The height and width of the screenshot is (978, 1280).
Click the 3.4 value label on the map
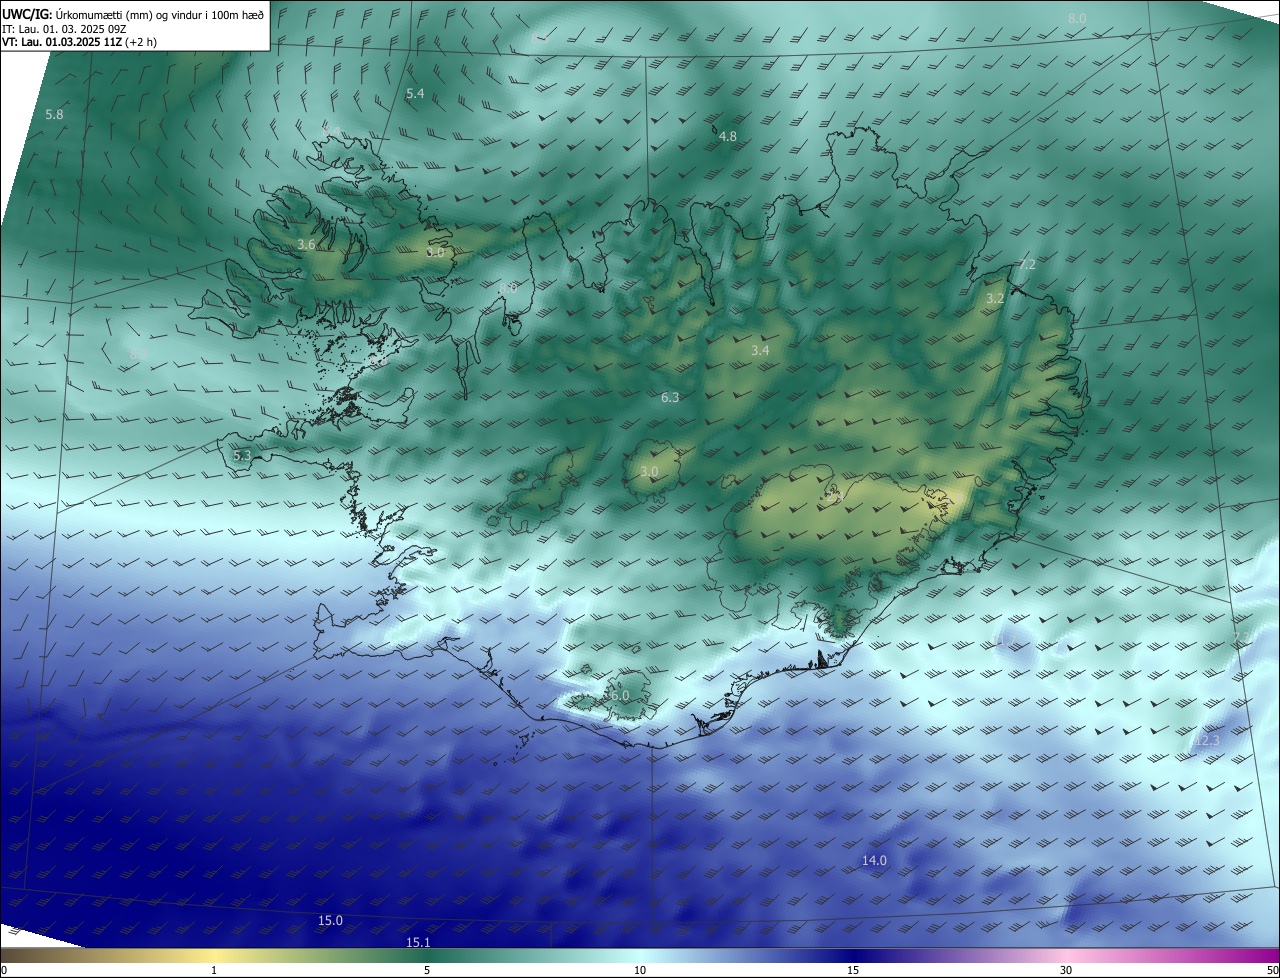click(x=760, y=350)
